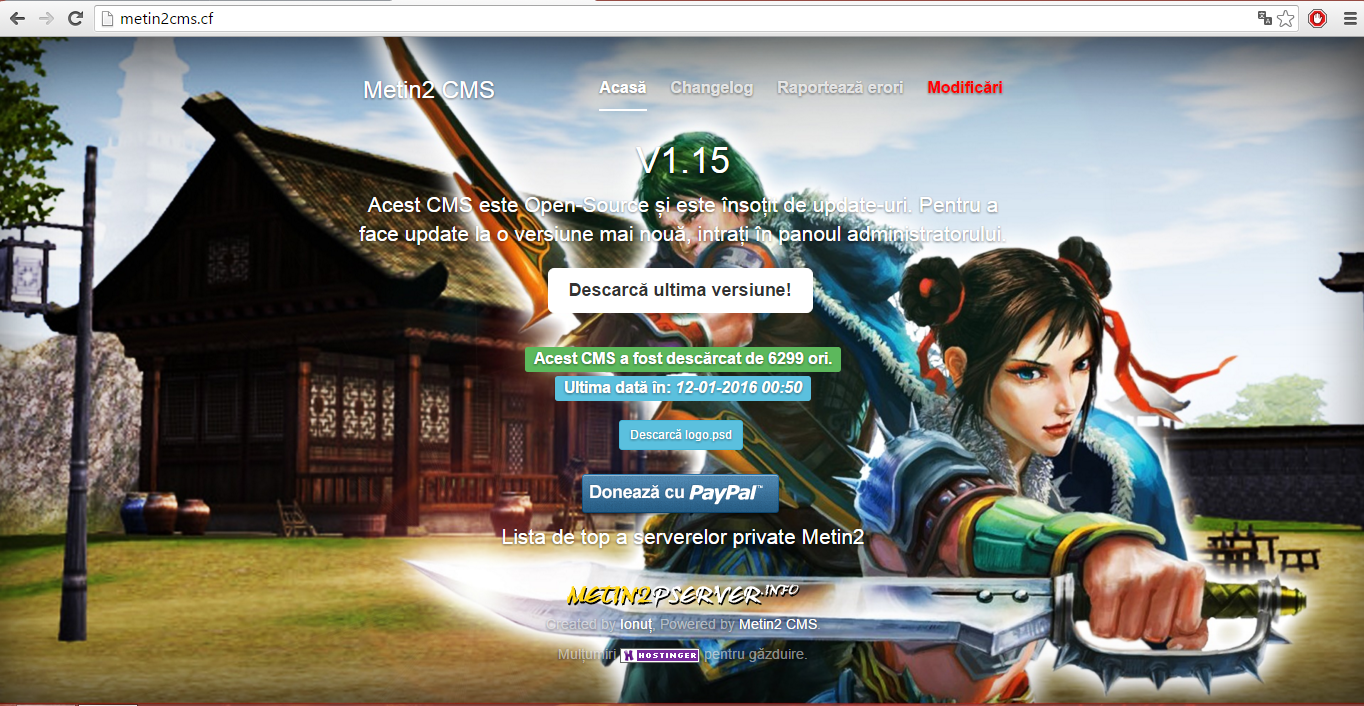Open the Ionuț author link
The width and height of the screenshot is (1364, 706).
pyautogui.click(x=636, y=624)
